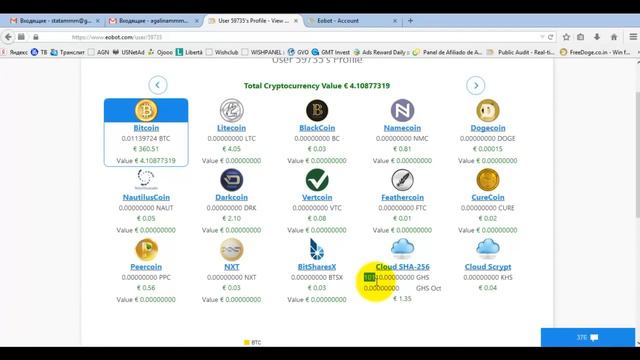
Task: Open the Cloud Scrypt link
Action: point(488,267)
